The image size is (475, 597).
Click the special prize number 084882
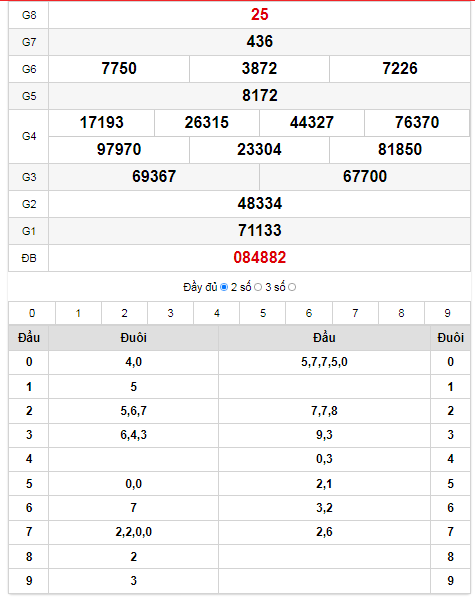pos(260,258)
